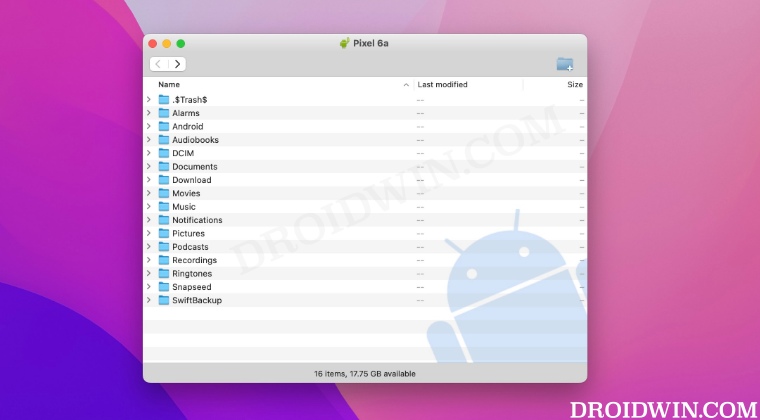Select the '.$Trash$' row name

190,100
